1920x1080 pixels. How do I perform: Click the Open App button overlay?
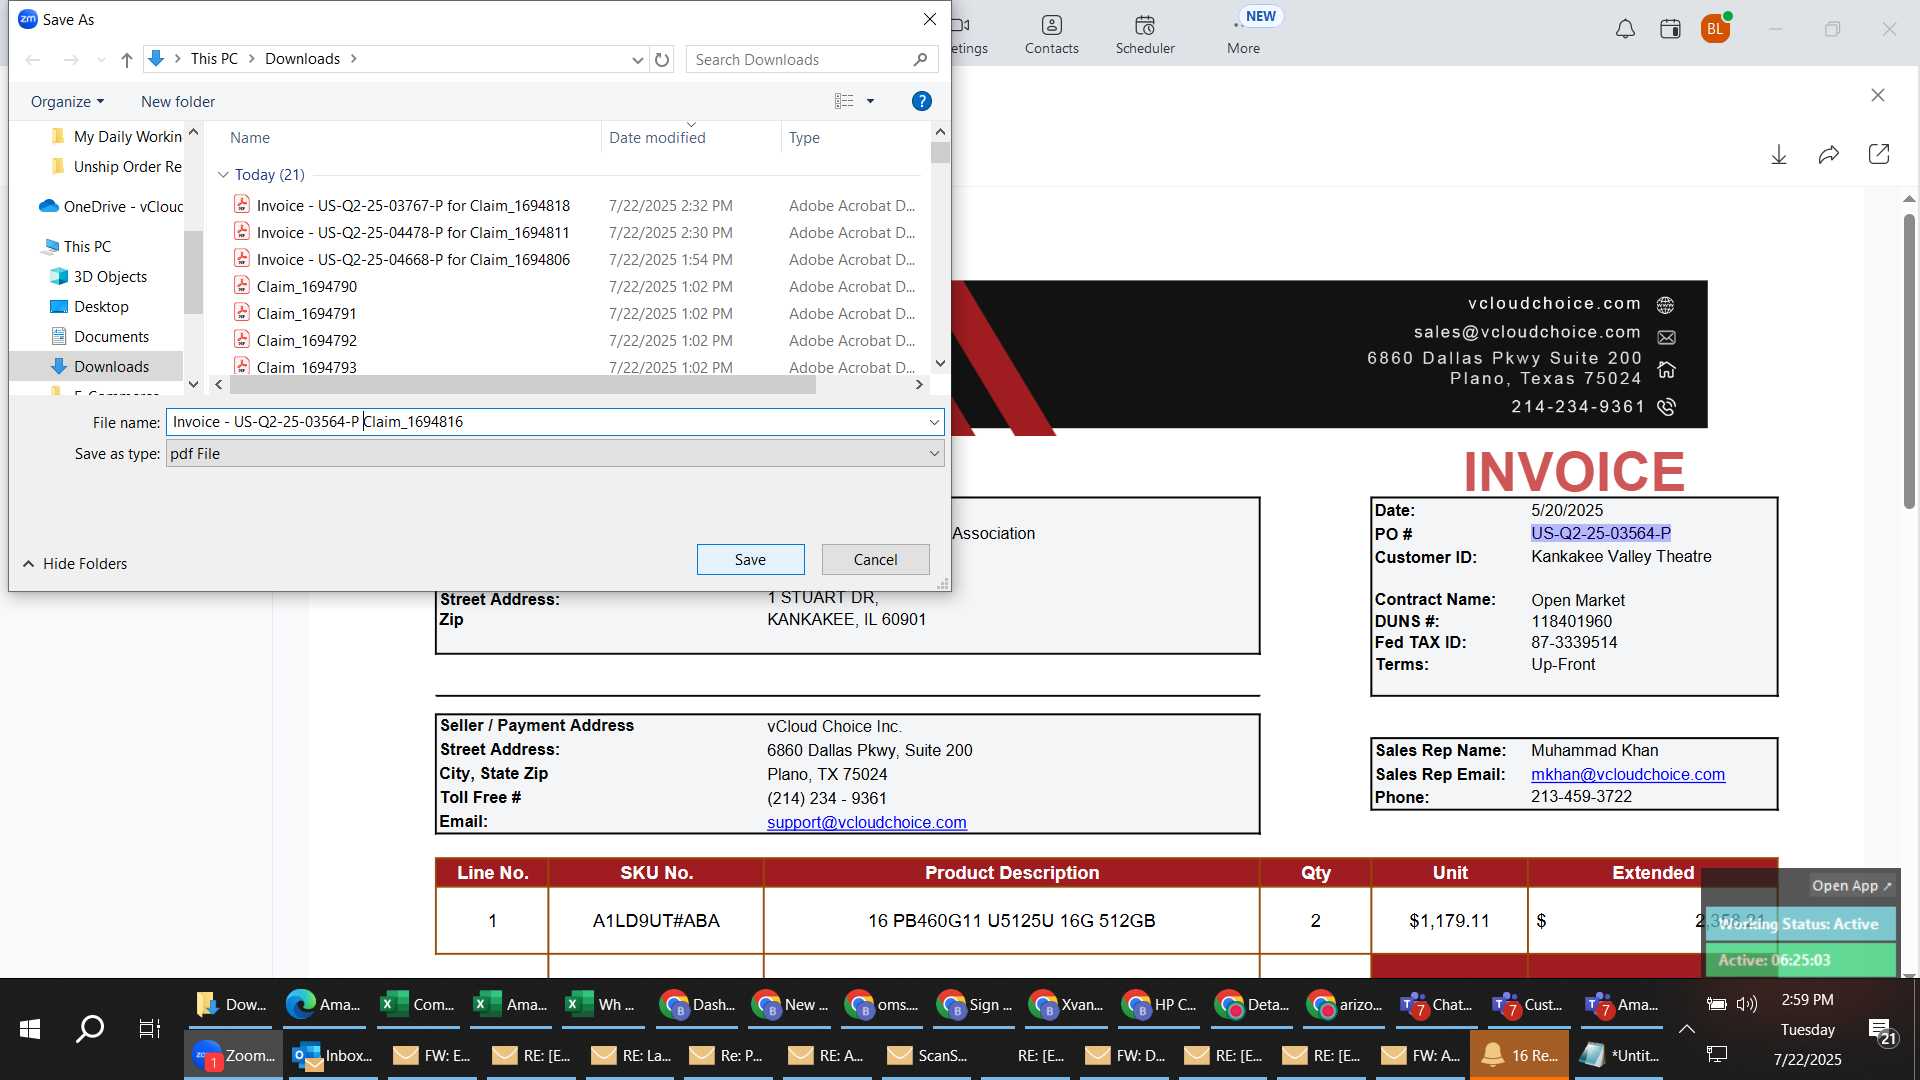[1851, 886]
